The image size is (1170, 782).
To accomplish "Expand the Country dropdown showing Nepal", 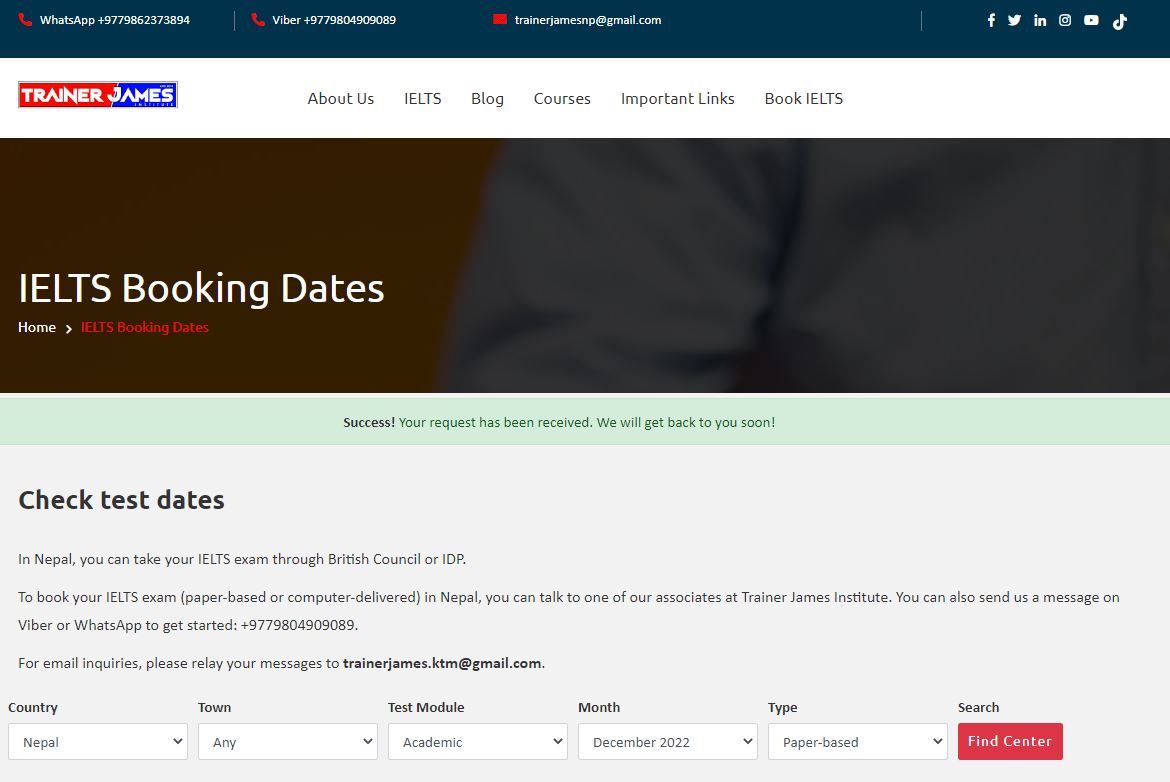I will [x=98, y=742].
